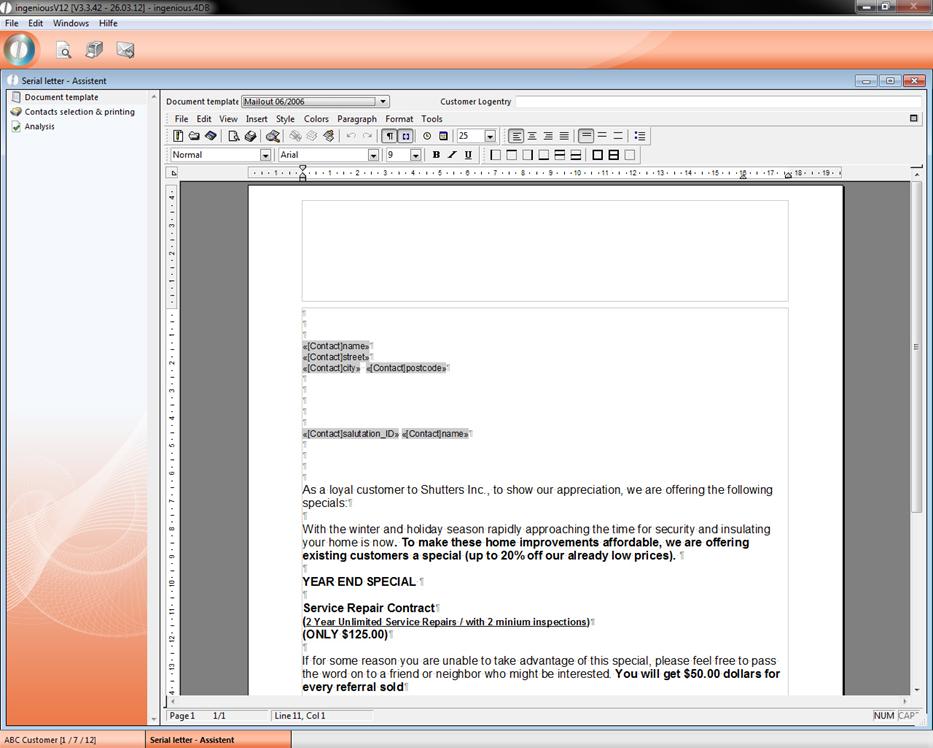Click the printer icon in top toolbar
This screenshot has width=933, height=748.
pyautogui.click(x=94, y=50)
